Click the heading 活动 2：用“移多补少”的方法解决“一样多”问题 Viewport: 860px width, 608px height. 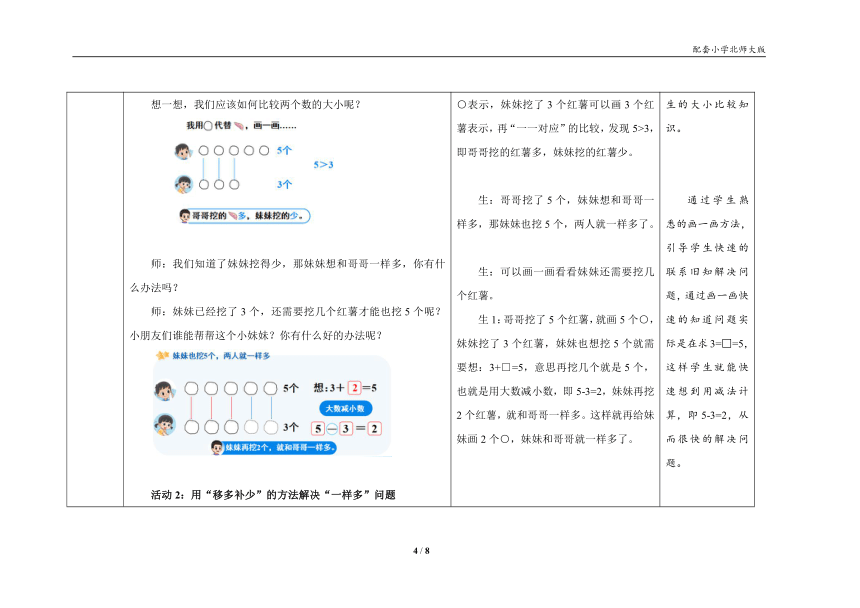click(273, 495)
